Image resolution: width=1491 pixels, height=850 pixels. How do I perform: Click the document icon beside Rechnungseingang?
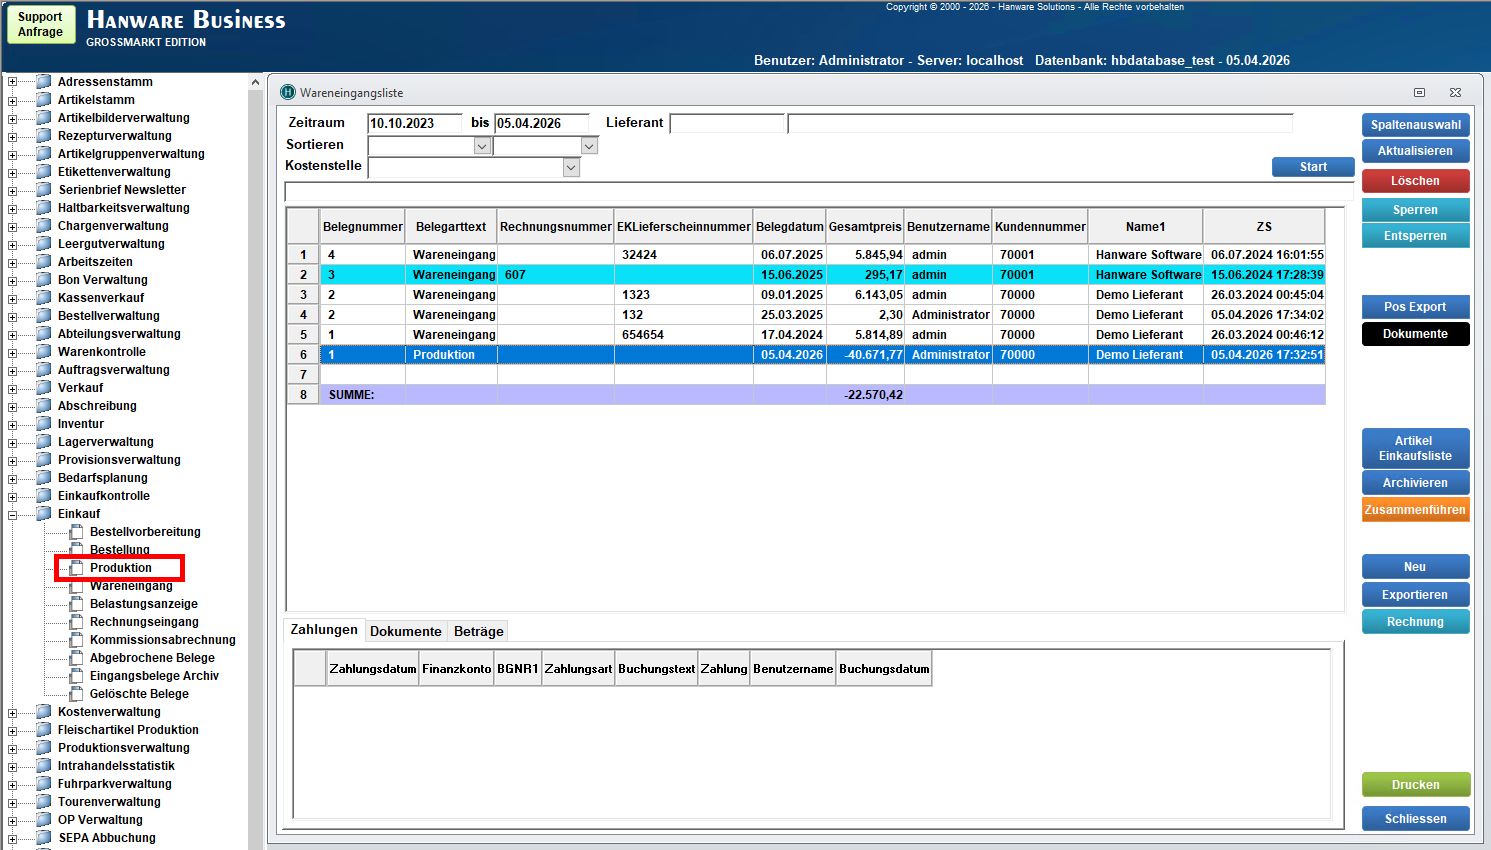(76, 622)
